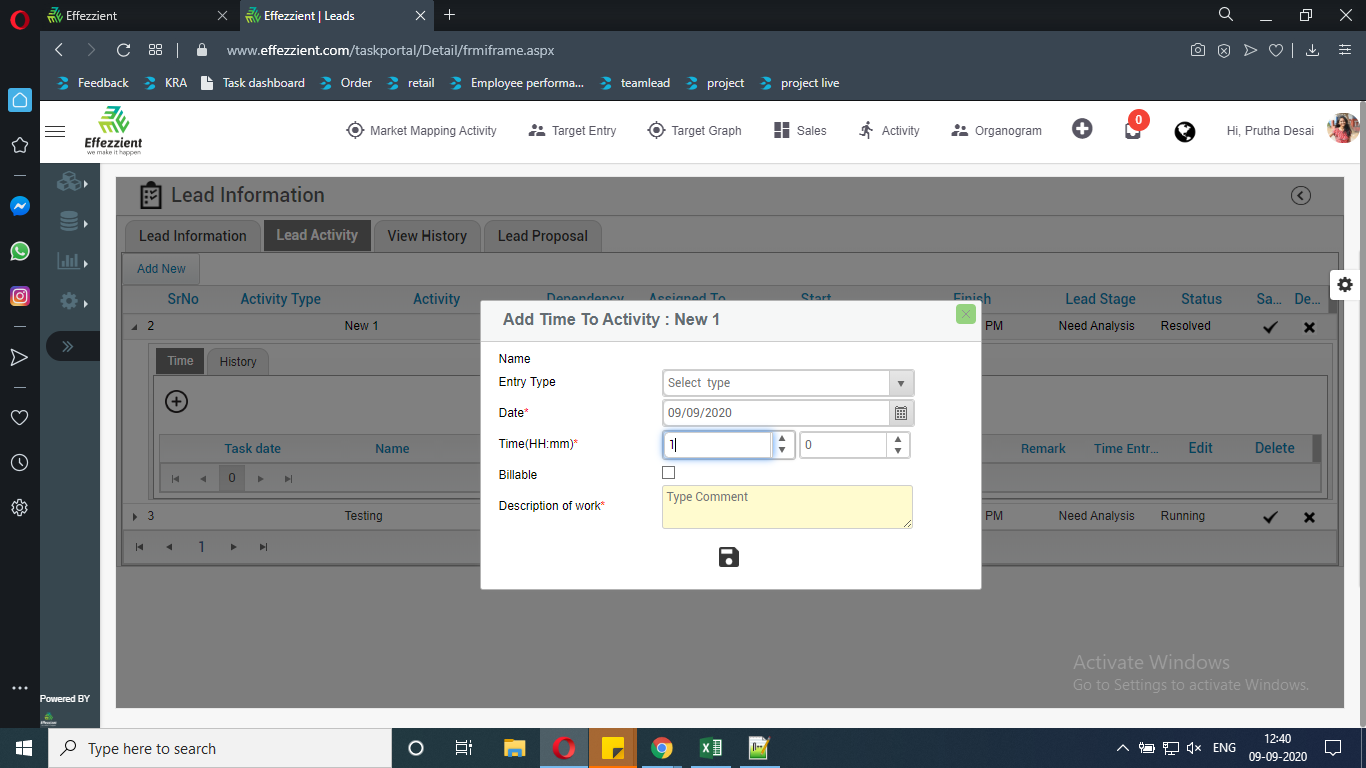Screen dimensions: 1366x768
Task: Expand row 3 Testing activity
Action: [136, 516]
